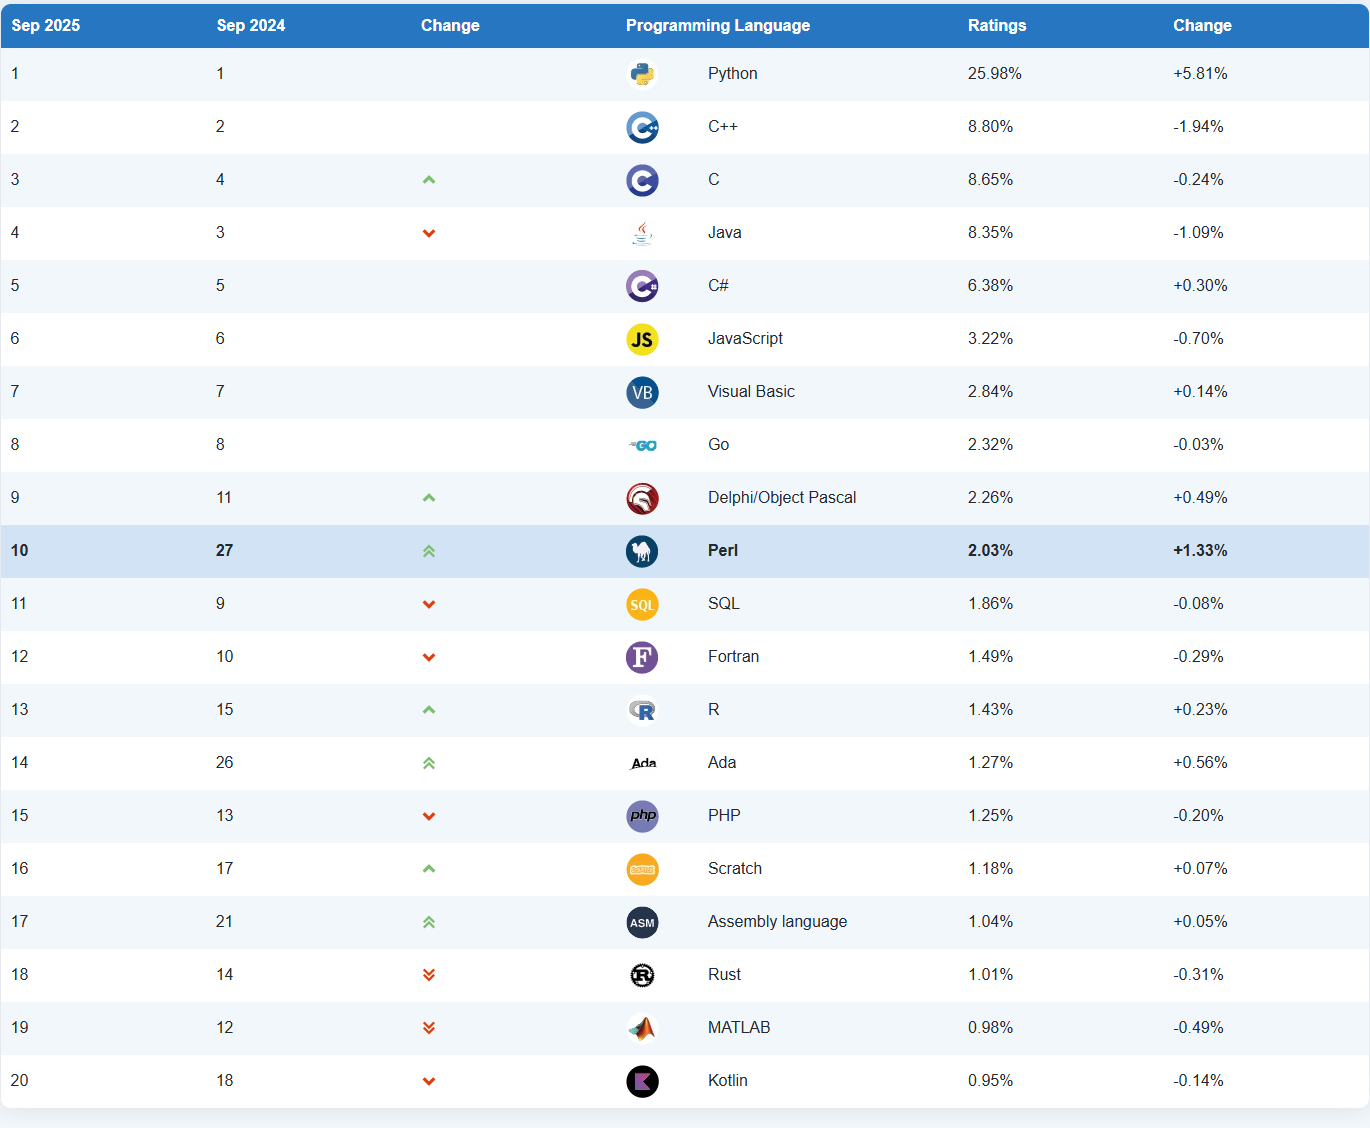The height and width of the screenshot is (1128, 1370).
Task: Click the Perl camel icon
Action: [x=642, y=551]
